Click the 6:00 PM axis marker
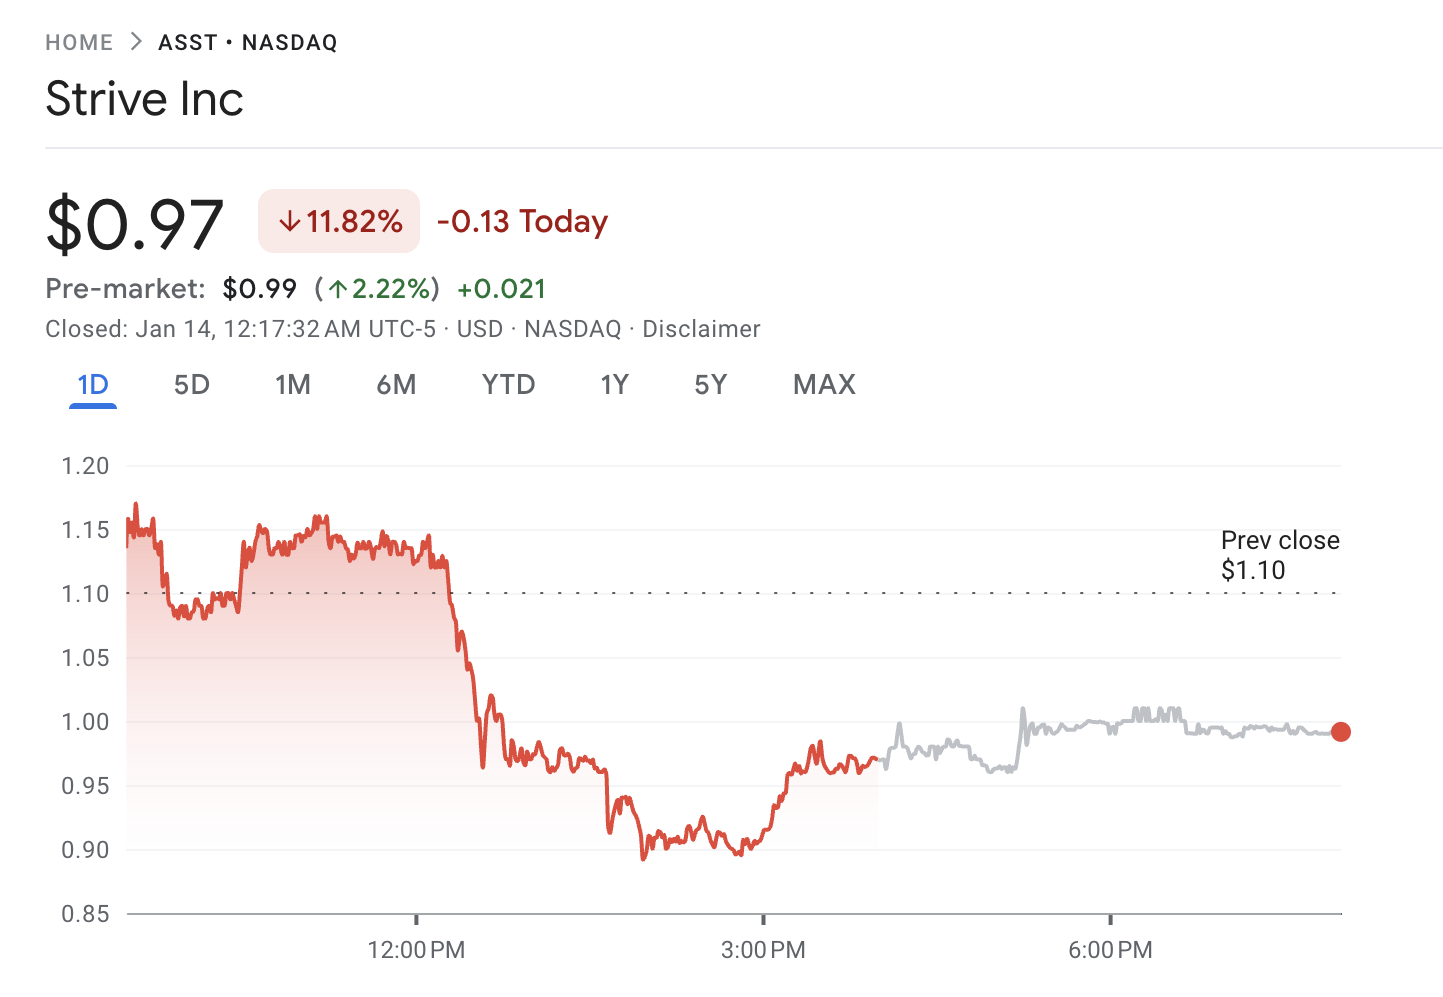The height and width of the screenshot is (997, 1443). click(x=1110, y=949)
